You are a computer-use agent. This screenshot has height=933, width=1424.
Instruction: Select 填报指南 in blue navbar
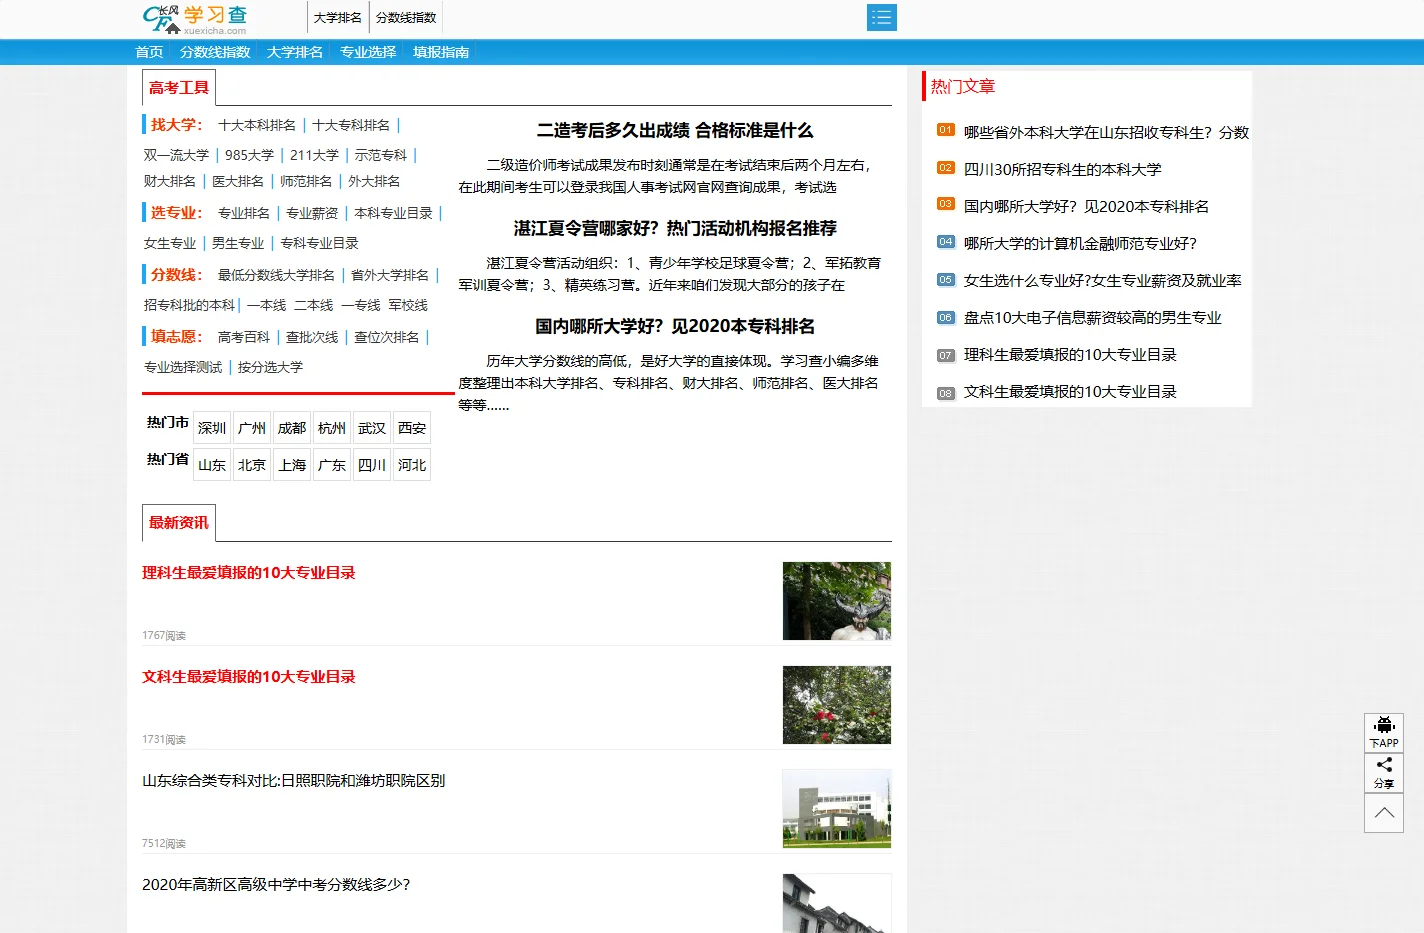click(x=441, y=52)
